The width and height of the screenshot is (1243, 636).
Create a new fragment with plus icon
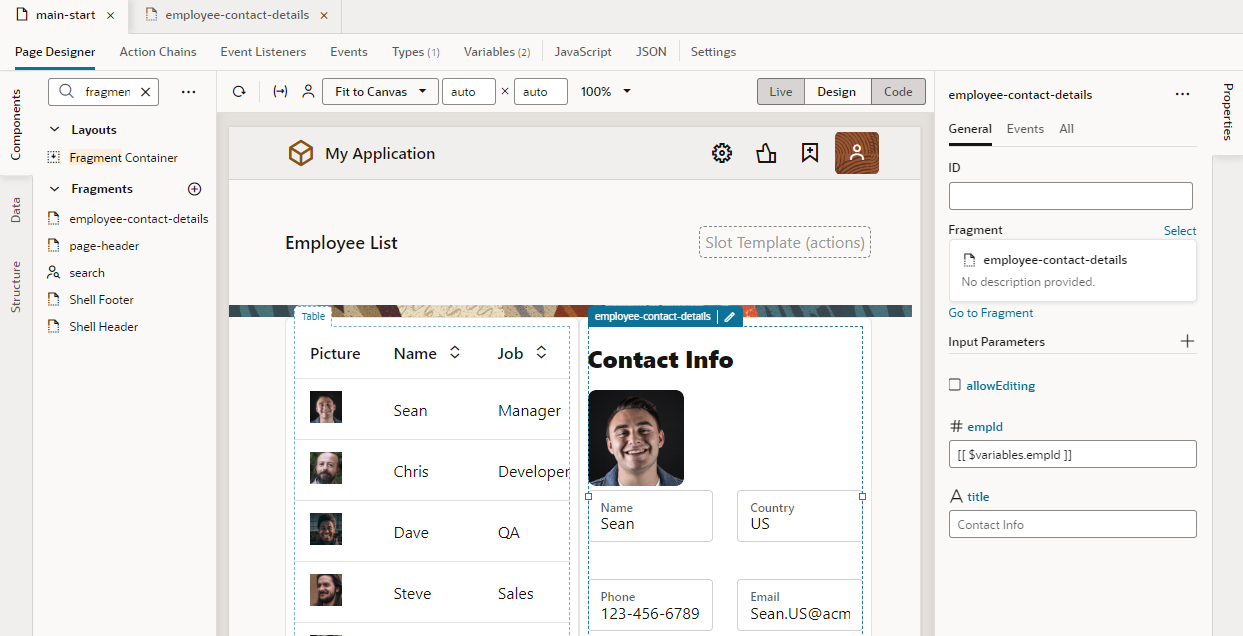coord(195,189)
